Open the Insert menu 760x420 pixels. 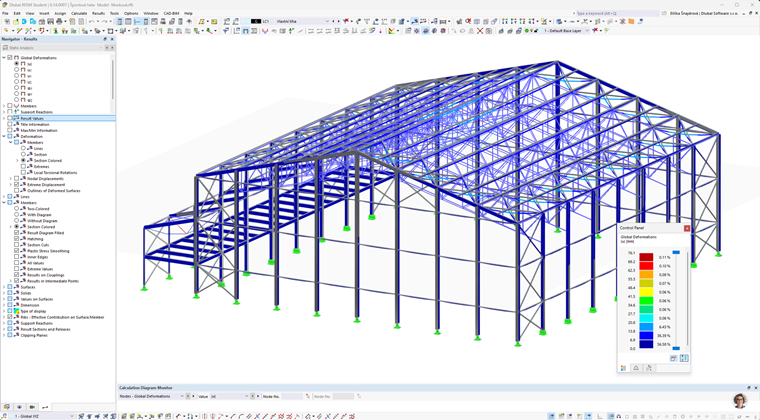(x=44, y=14)
